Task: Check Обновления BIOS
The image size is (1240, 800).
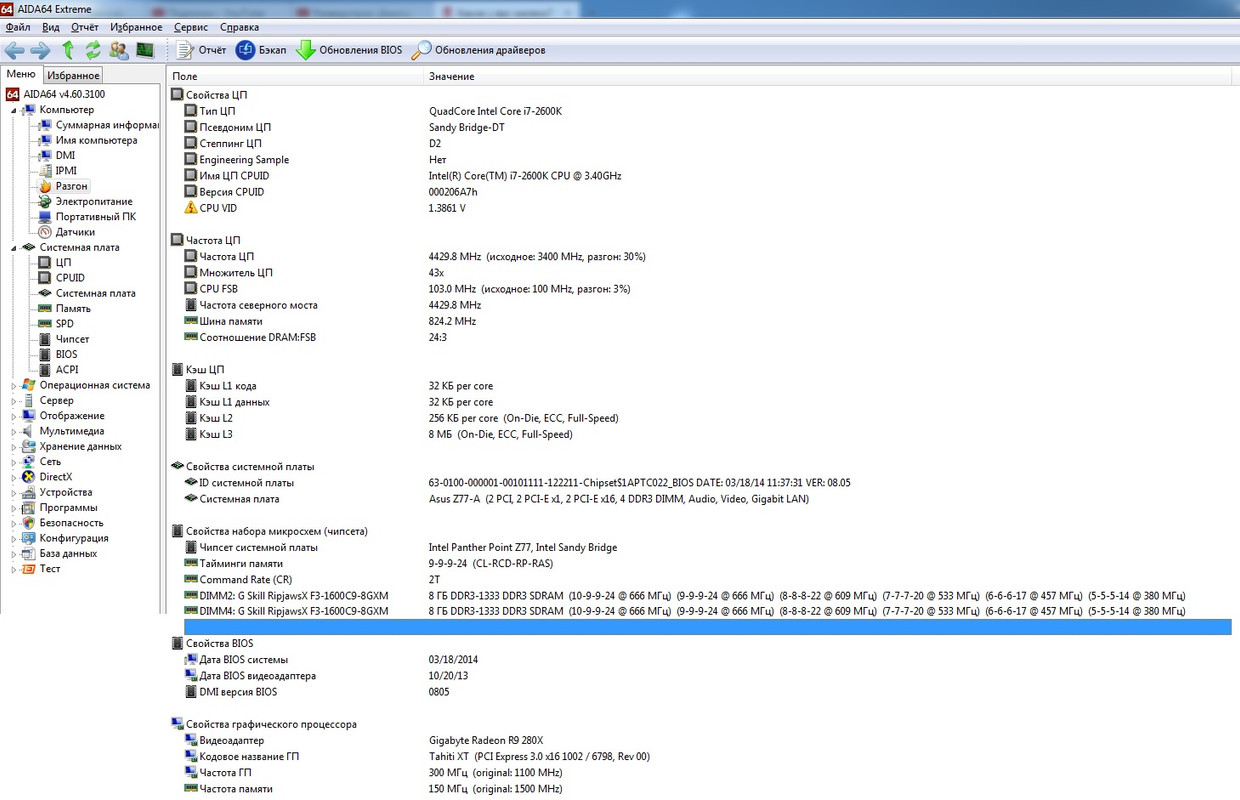Action: click(349, 50)
